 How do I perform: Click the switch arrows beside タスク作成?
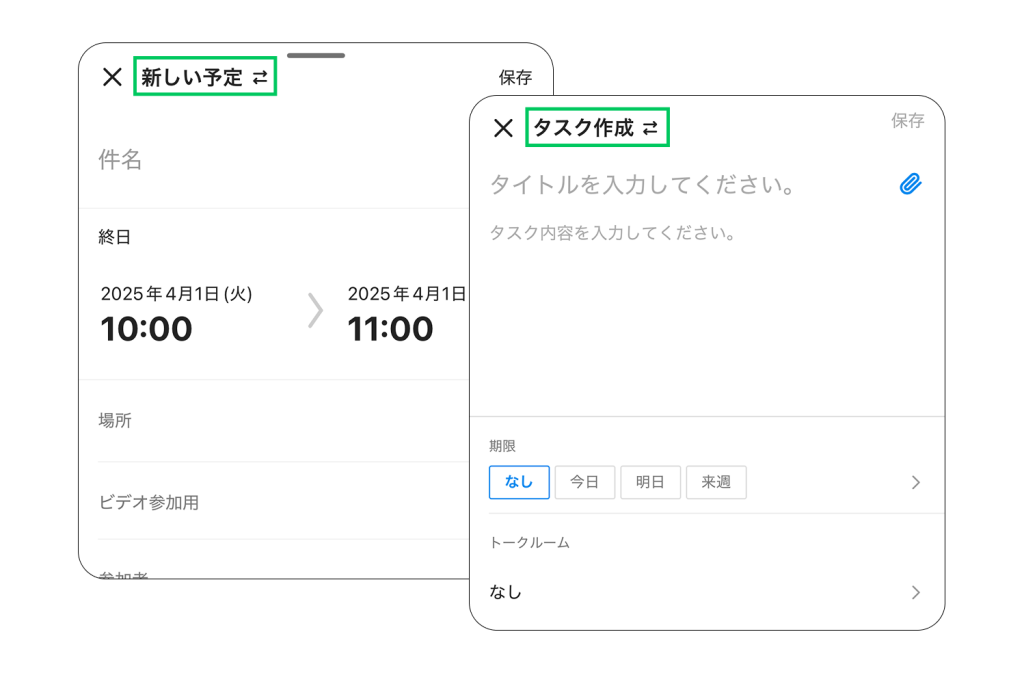tap(651, 128)
